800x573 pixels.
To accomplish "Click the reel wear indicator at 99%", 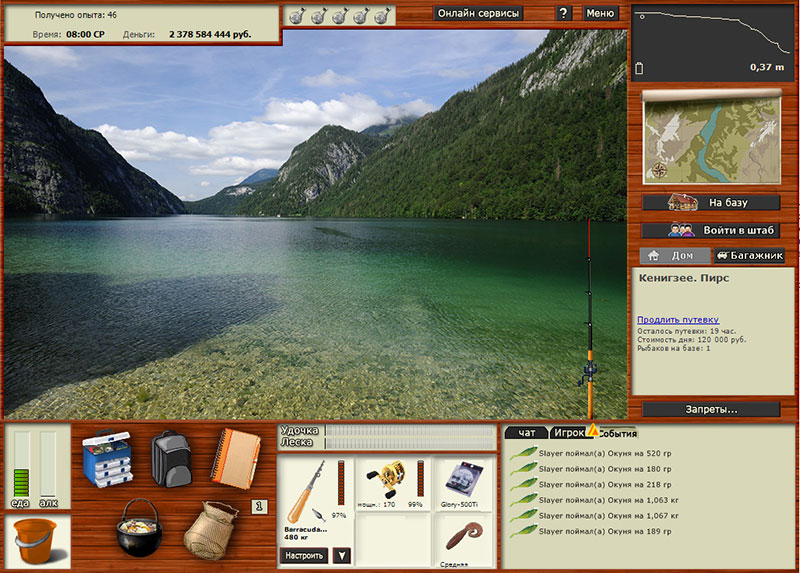I will click(420, 478).
